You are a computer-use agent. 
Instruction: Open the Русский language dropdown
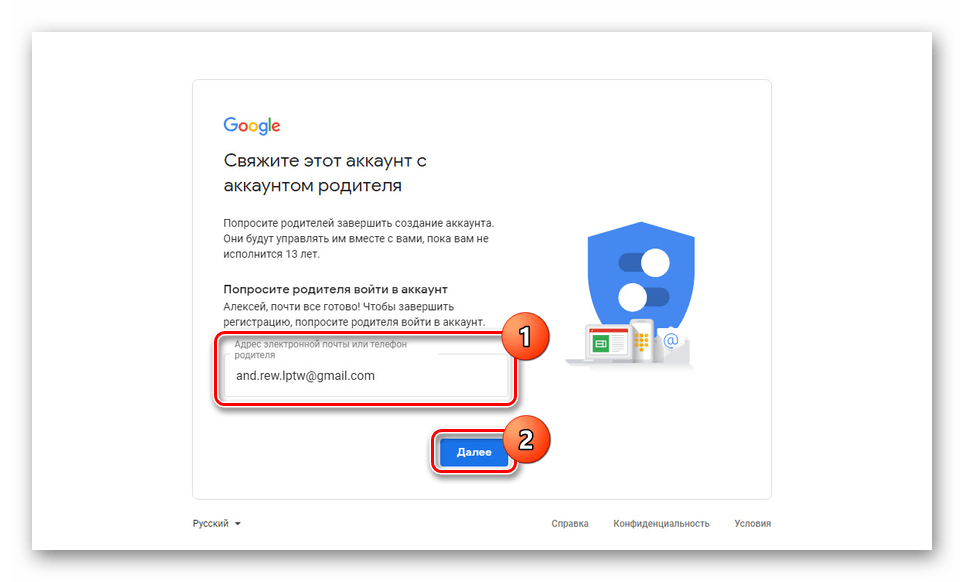(x=216, y=524)
